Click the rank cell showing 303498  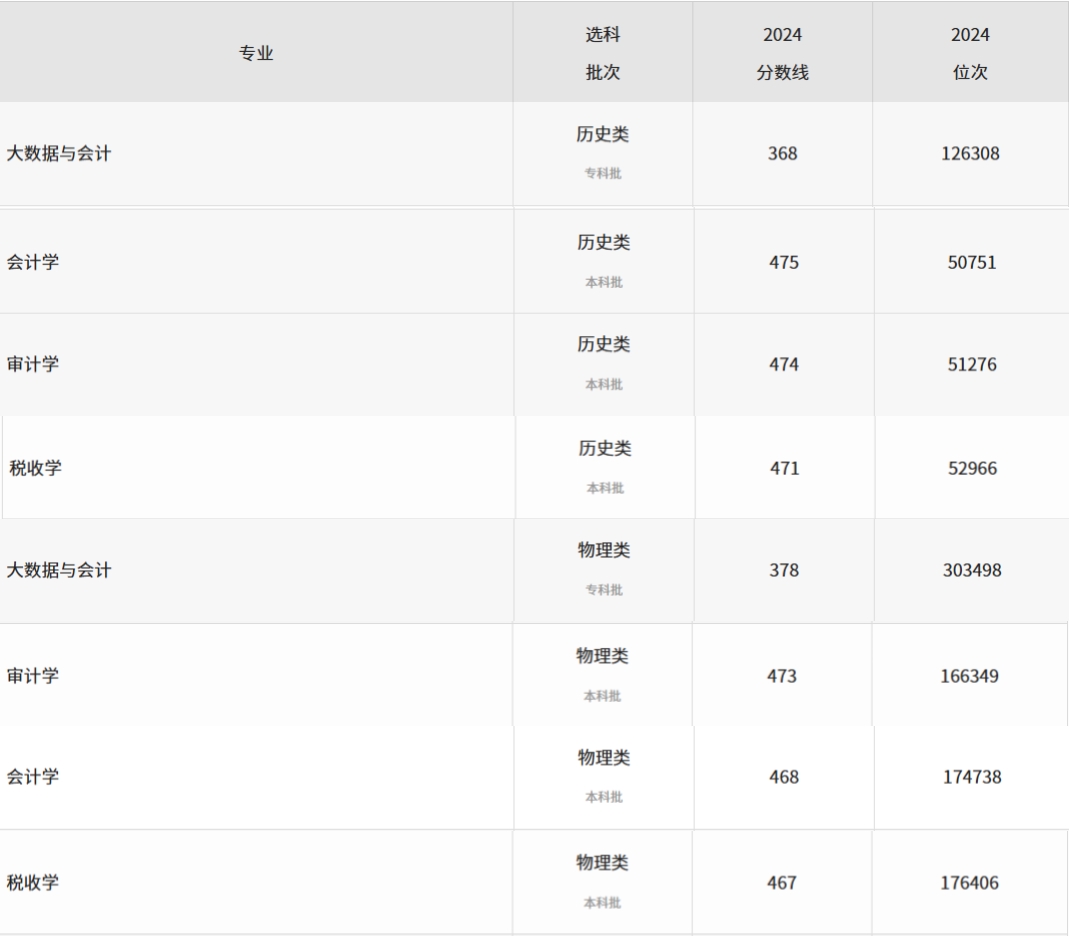972,570
